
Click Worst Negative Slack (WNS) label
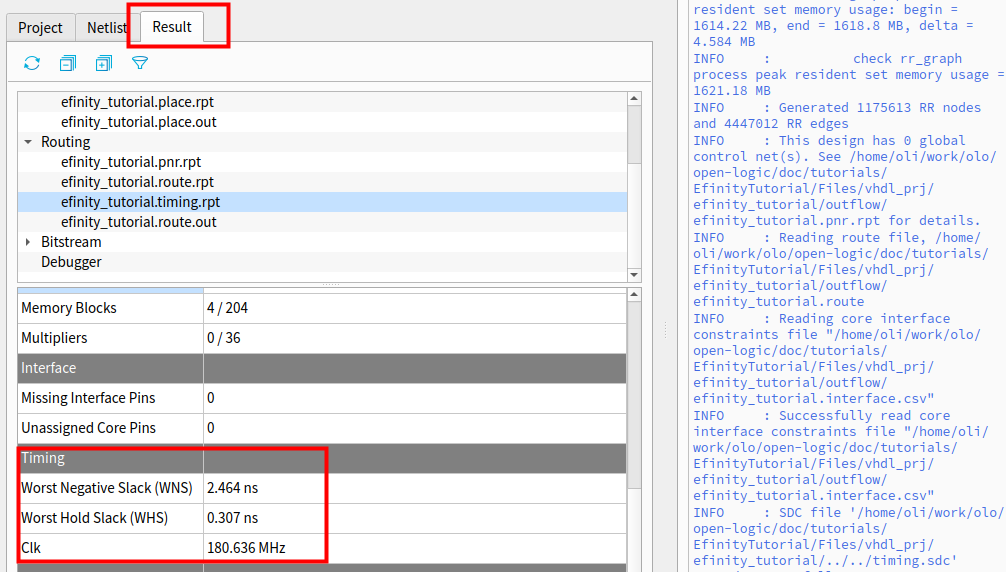click(107, 488)
